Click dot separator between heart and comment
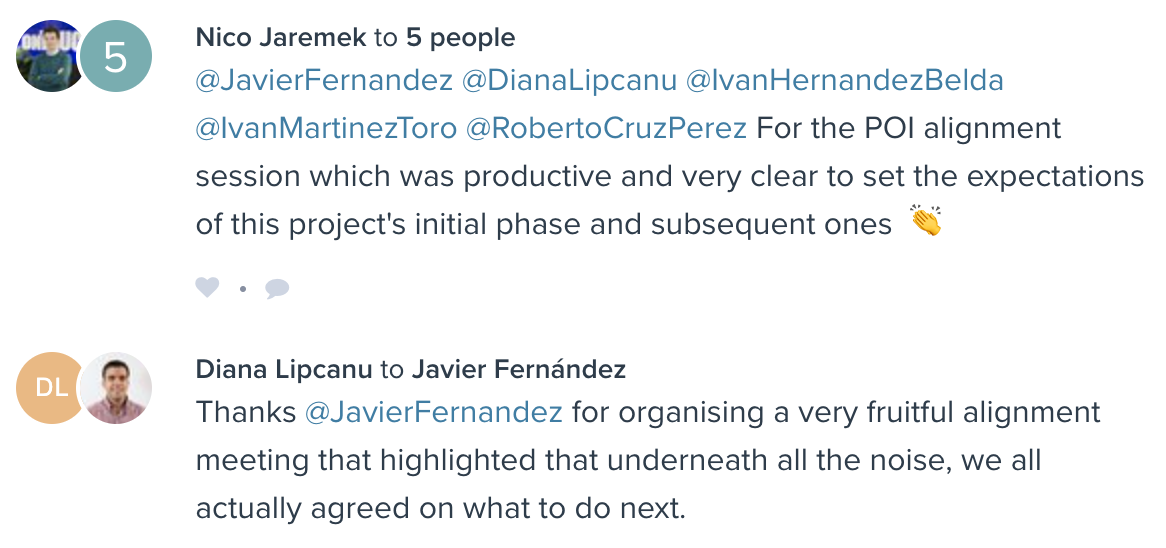The width and height of the screenshot is (1166, 548). (x=242, y=288)
